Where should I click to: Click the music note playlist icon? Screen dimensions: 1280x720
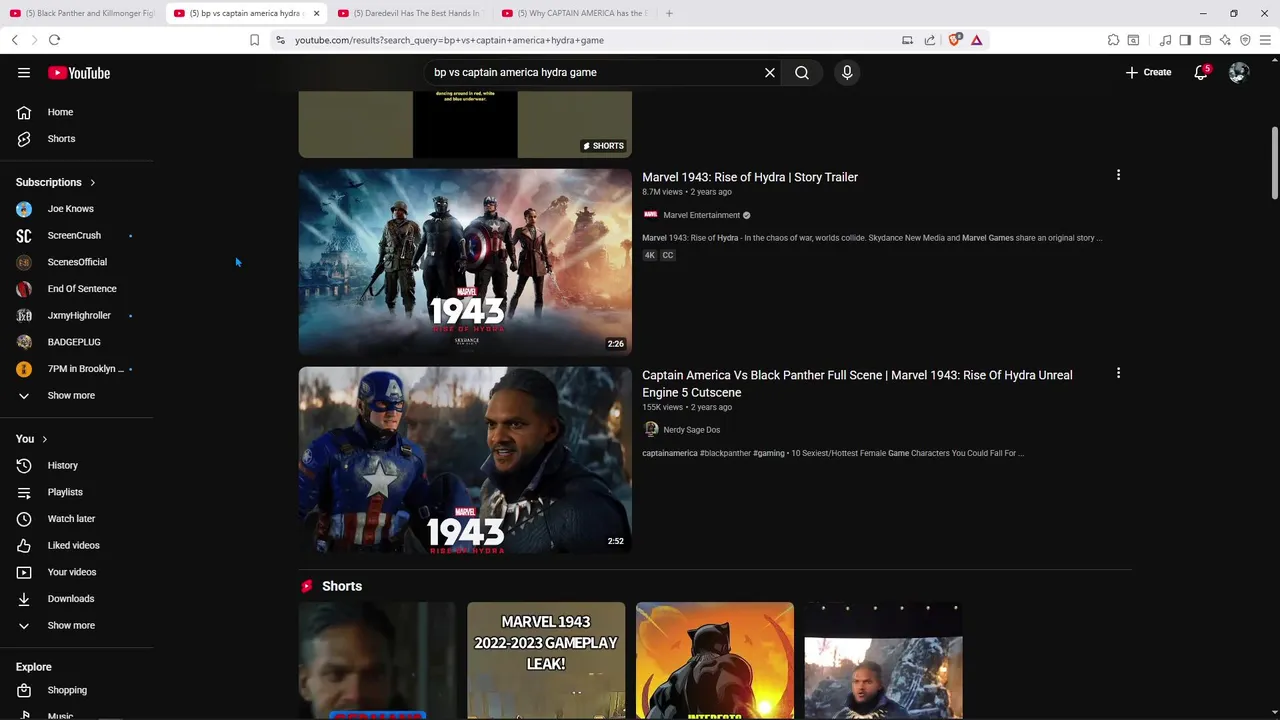[1165, 40]
